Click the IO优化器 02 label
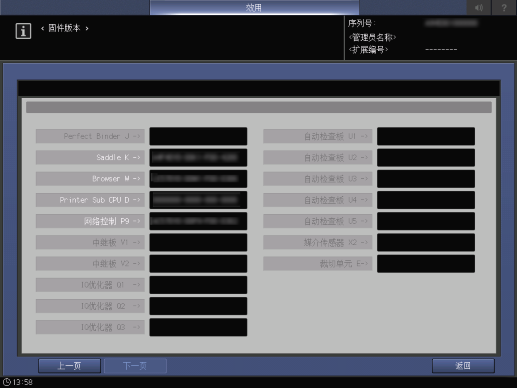The image size is (517, 388). coord(90,306)
